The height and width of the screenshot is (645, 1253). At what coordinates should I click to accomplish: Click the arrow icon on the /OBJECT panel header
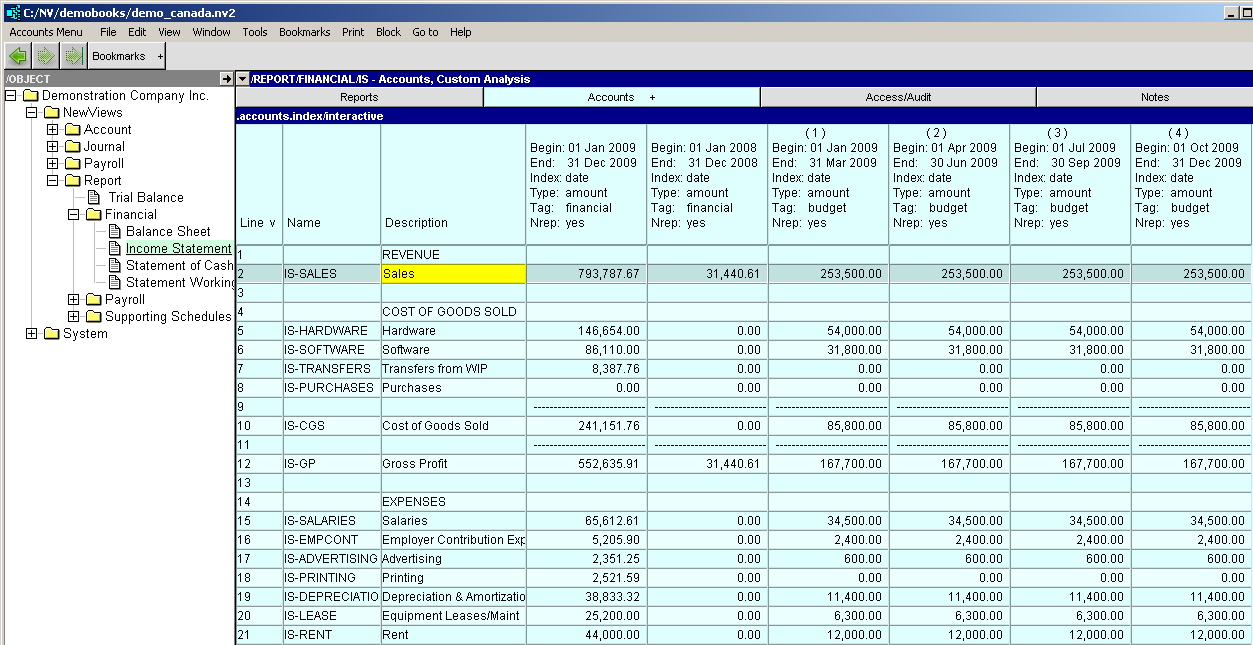(226, 79)
